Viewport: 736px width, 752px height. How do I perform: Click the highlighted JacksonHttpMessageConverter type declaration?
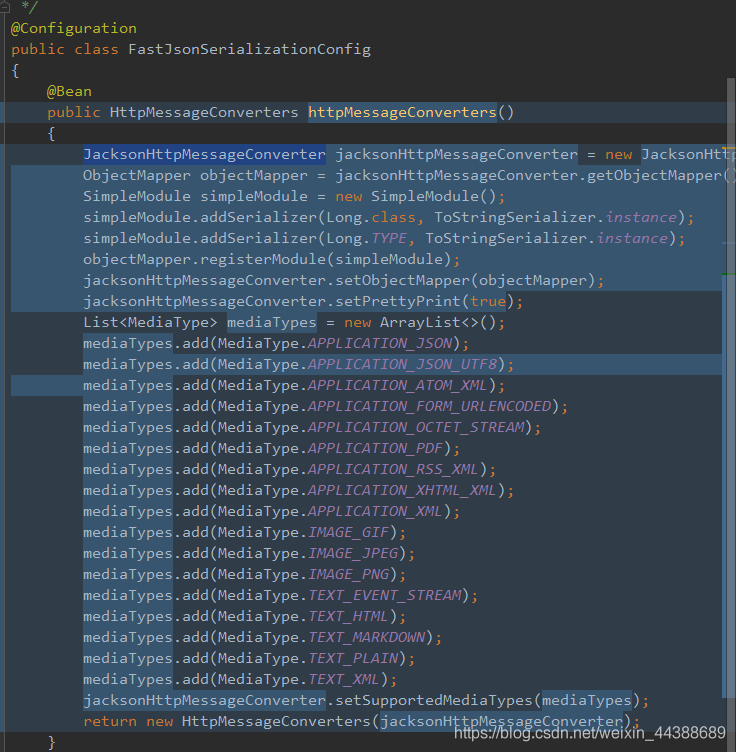coord(204,154)
